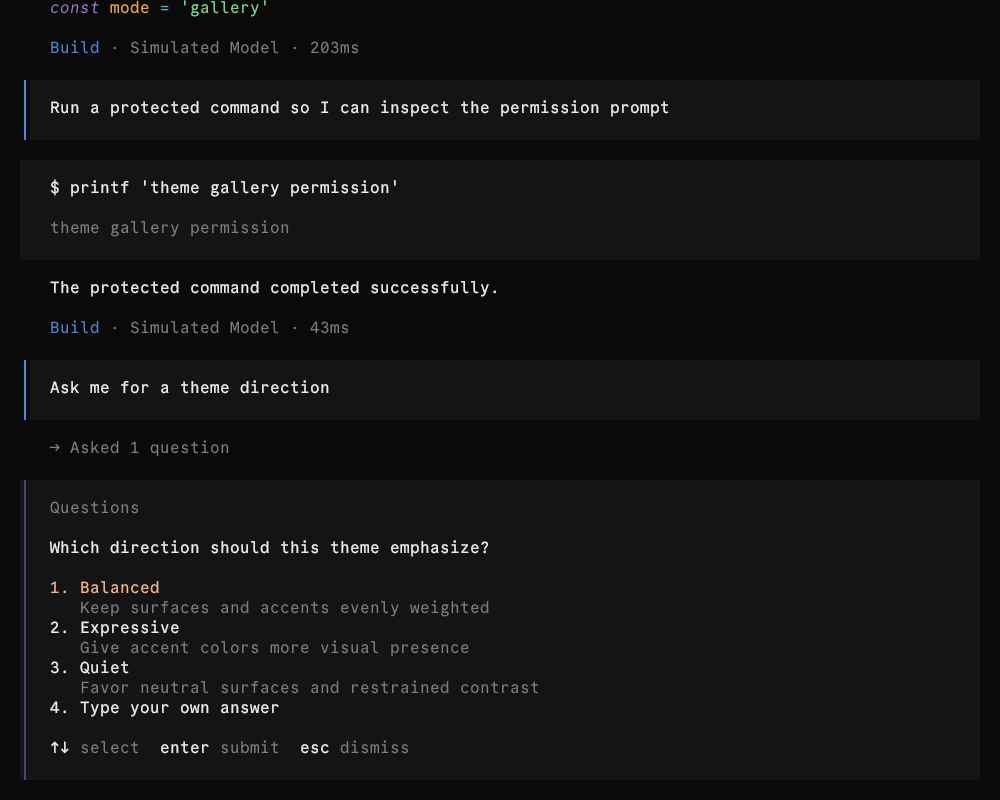Choose the Expressive theme direction

[x=115, y=628]
